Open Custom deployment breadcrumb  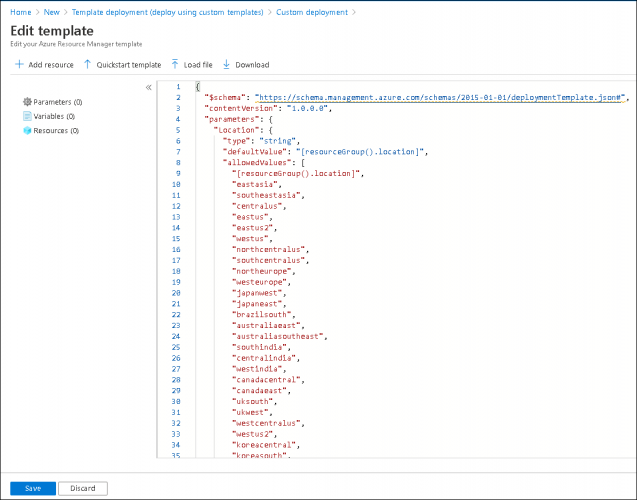pos(311,12)
